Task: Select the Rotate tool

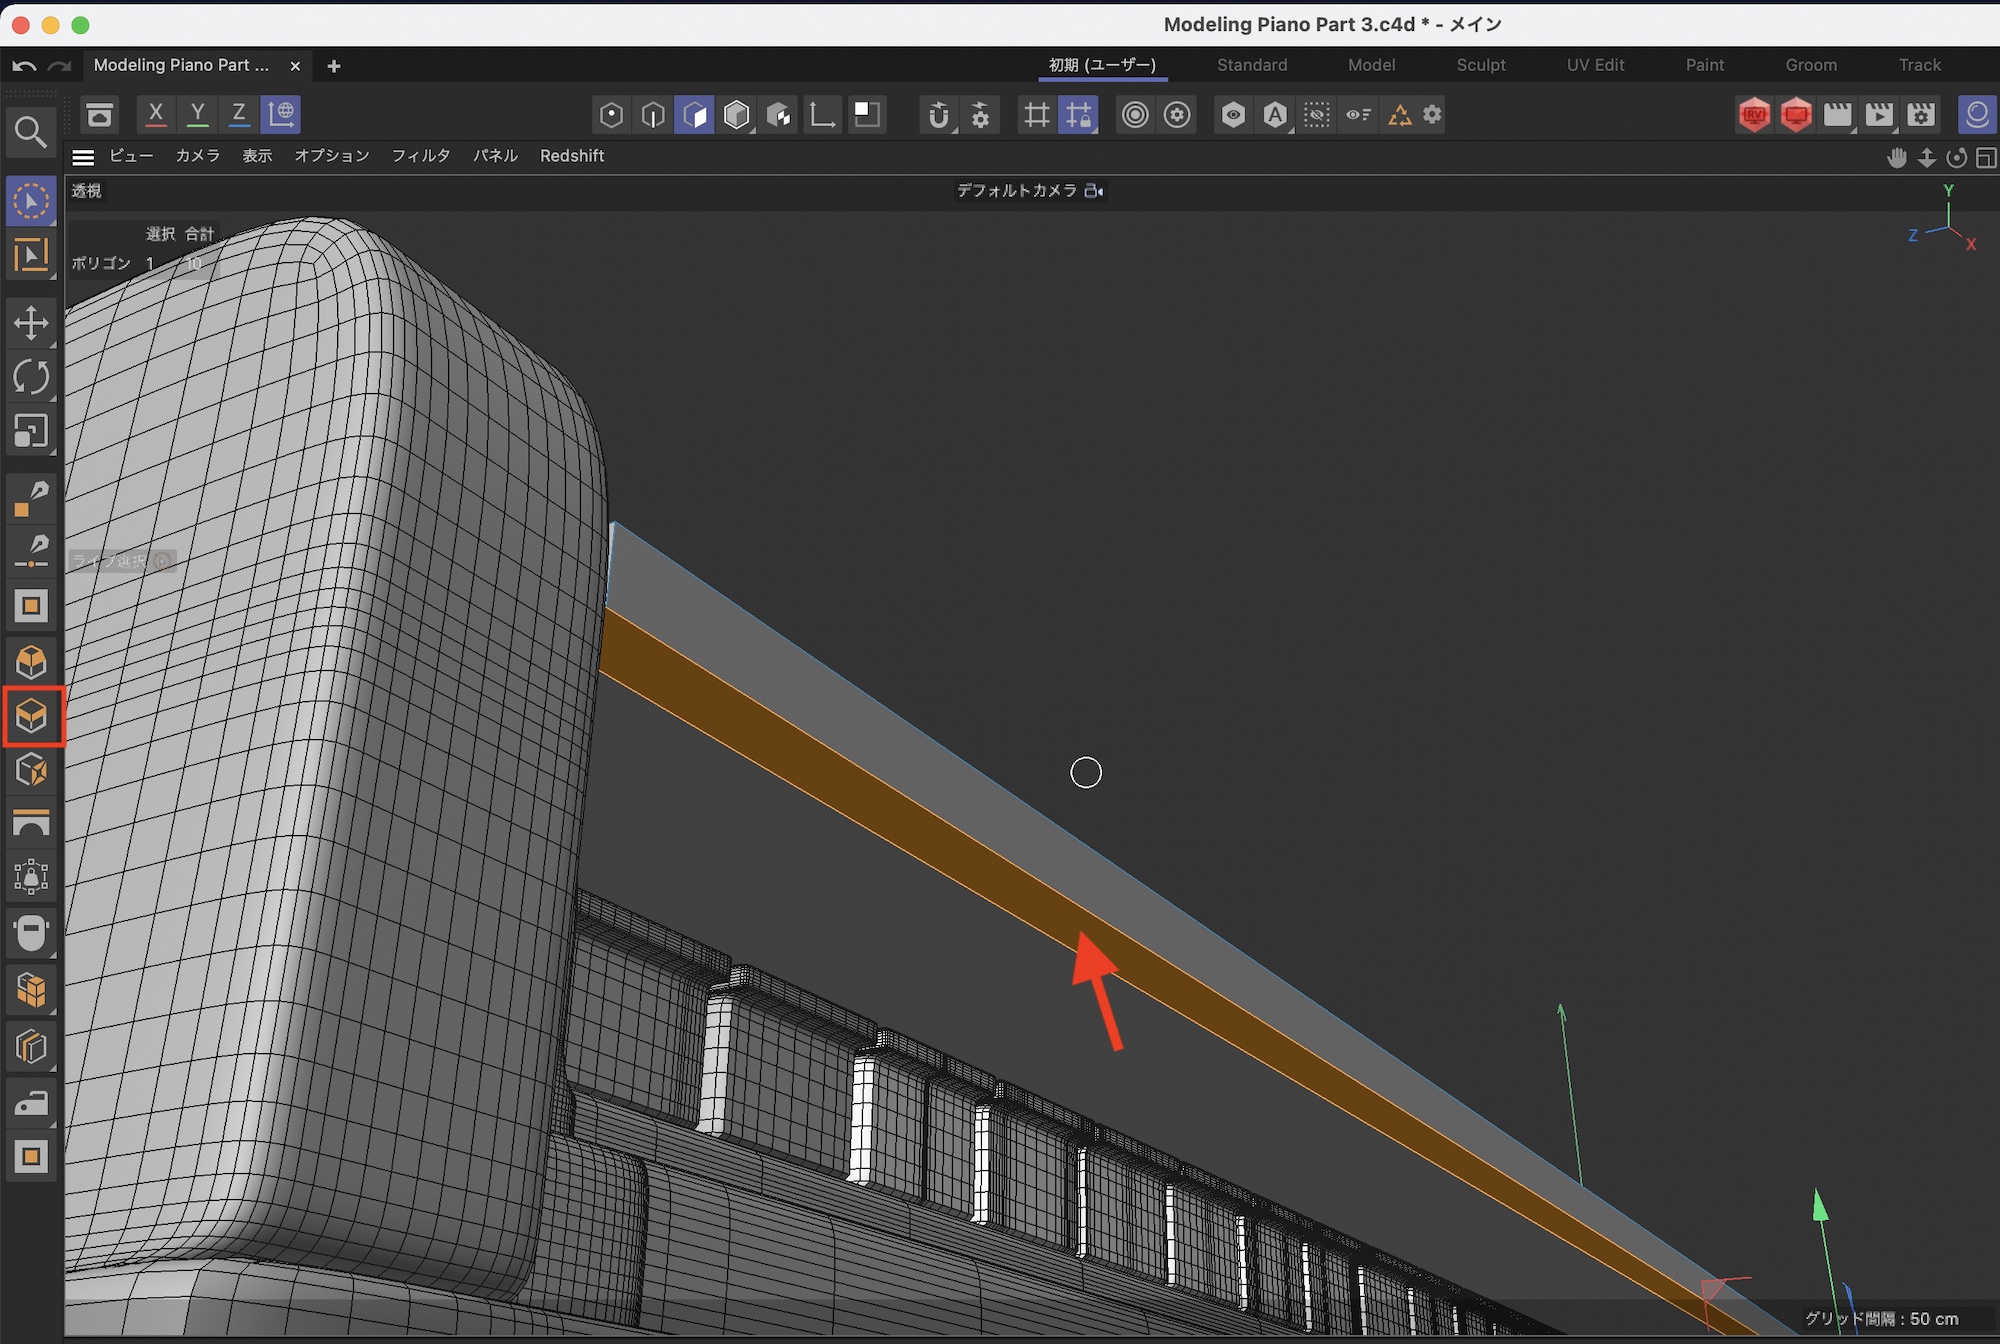Action: point(31,377)
